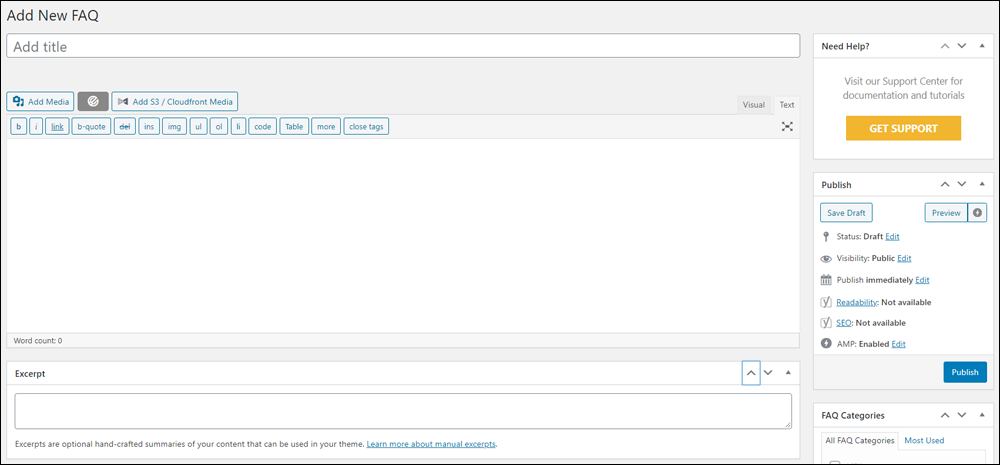Click the AMP lightning bolt icon
Viewport: 1000px width, 465px height.
tap(826, 344)
